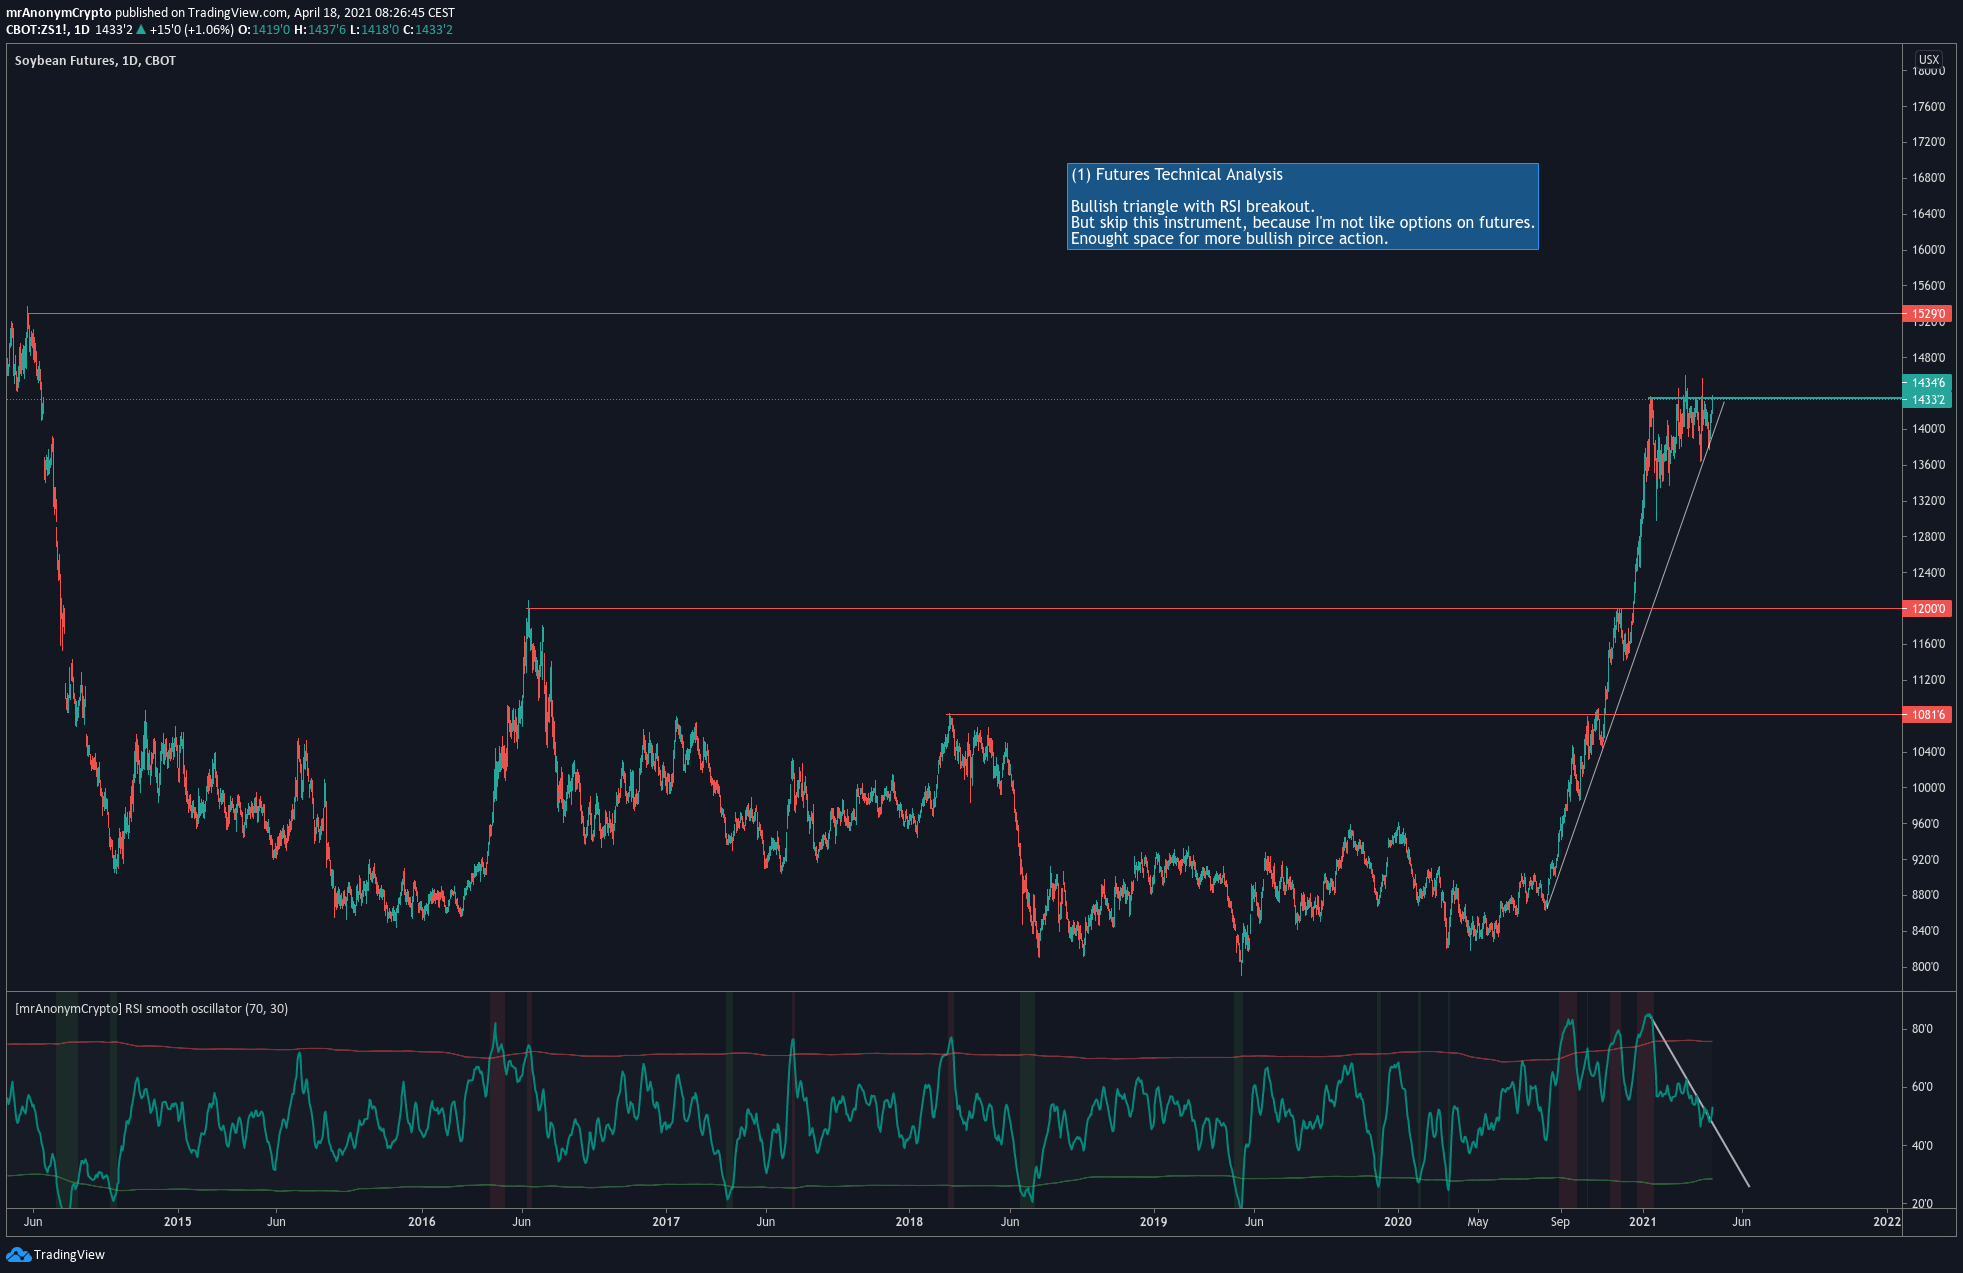The height and width of the screenshot is (1273, 1963).
Task: Click the red 1081'6 price label
Action: coord(1928,715)
